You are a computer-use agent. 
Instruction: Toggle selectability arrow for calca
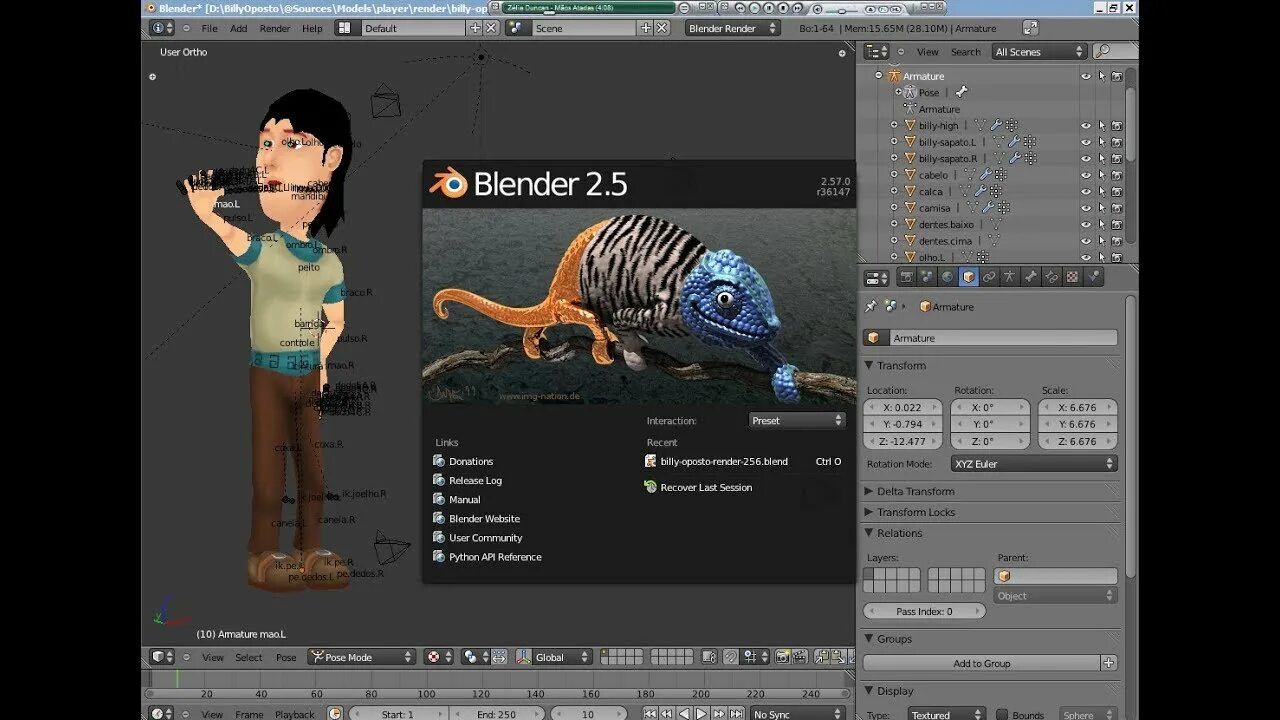click(1101, 191)
